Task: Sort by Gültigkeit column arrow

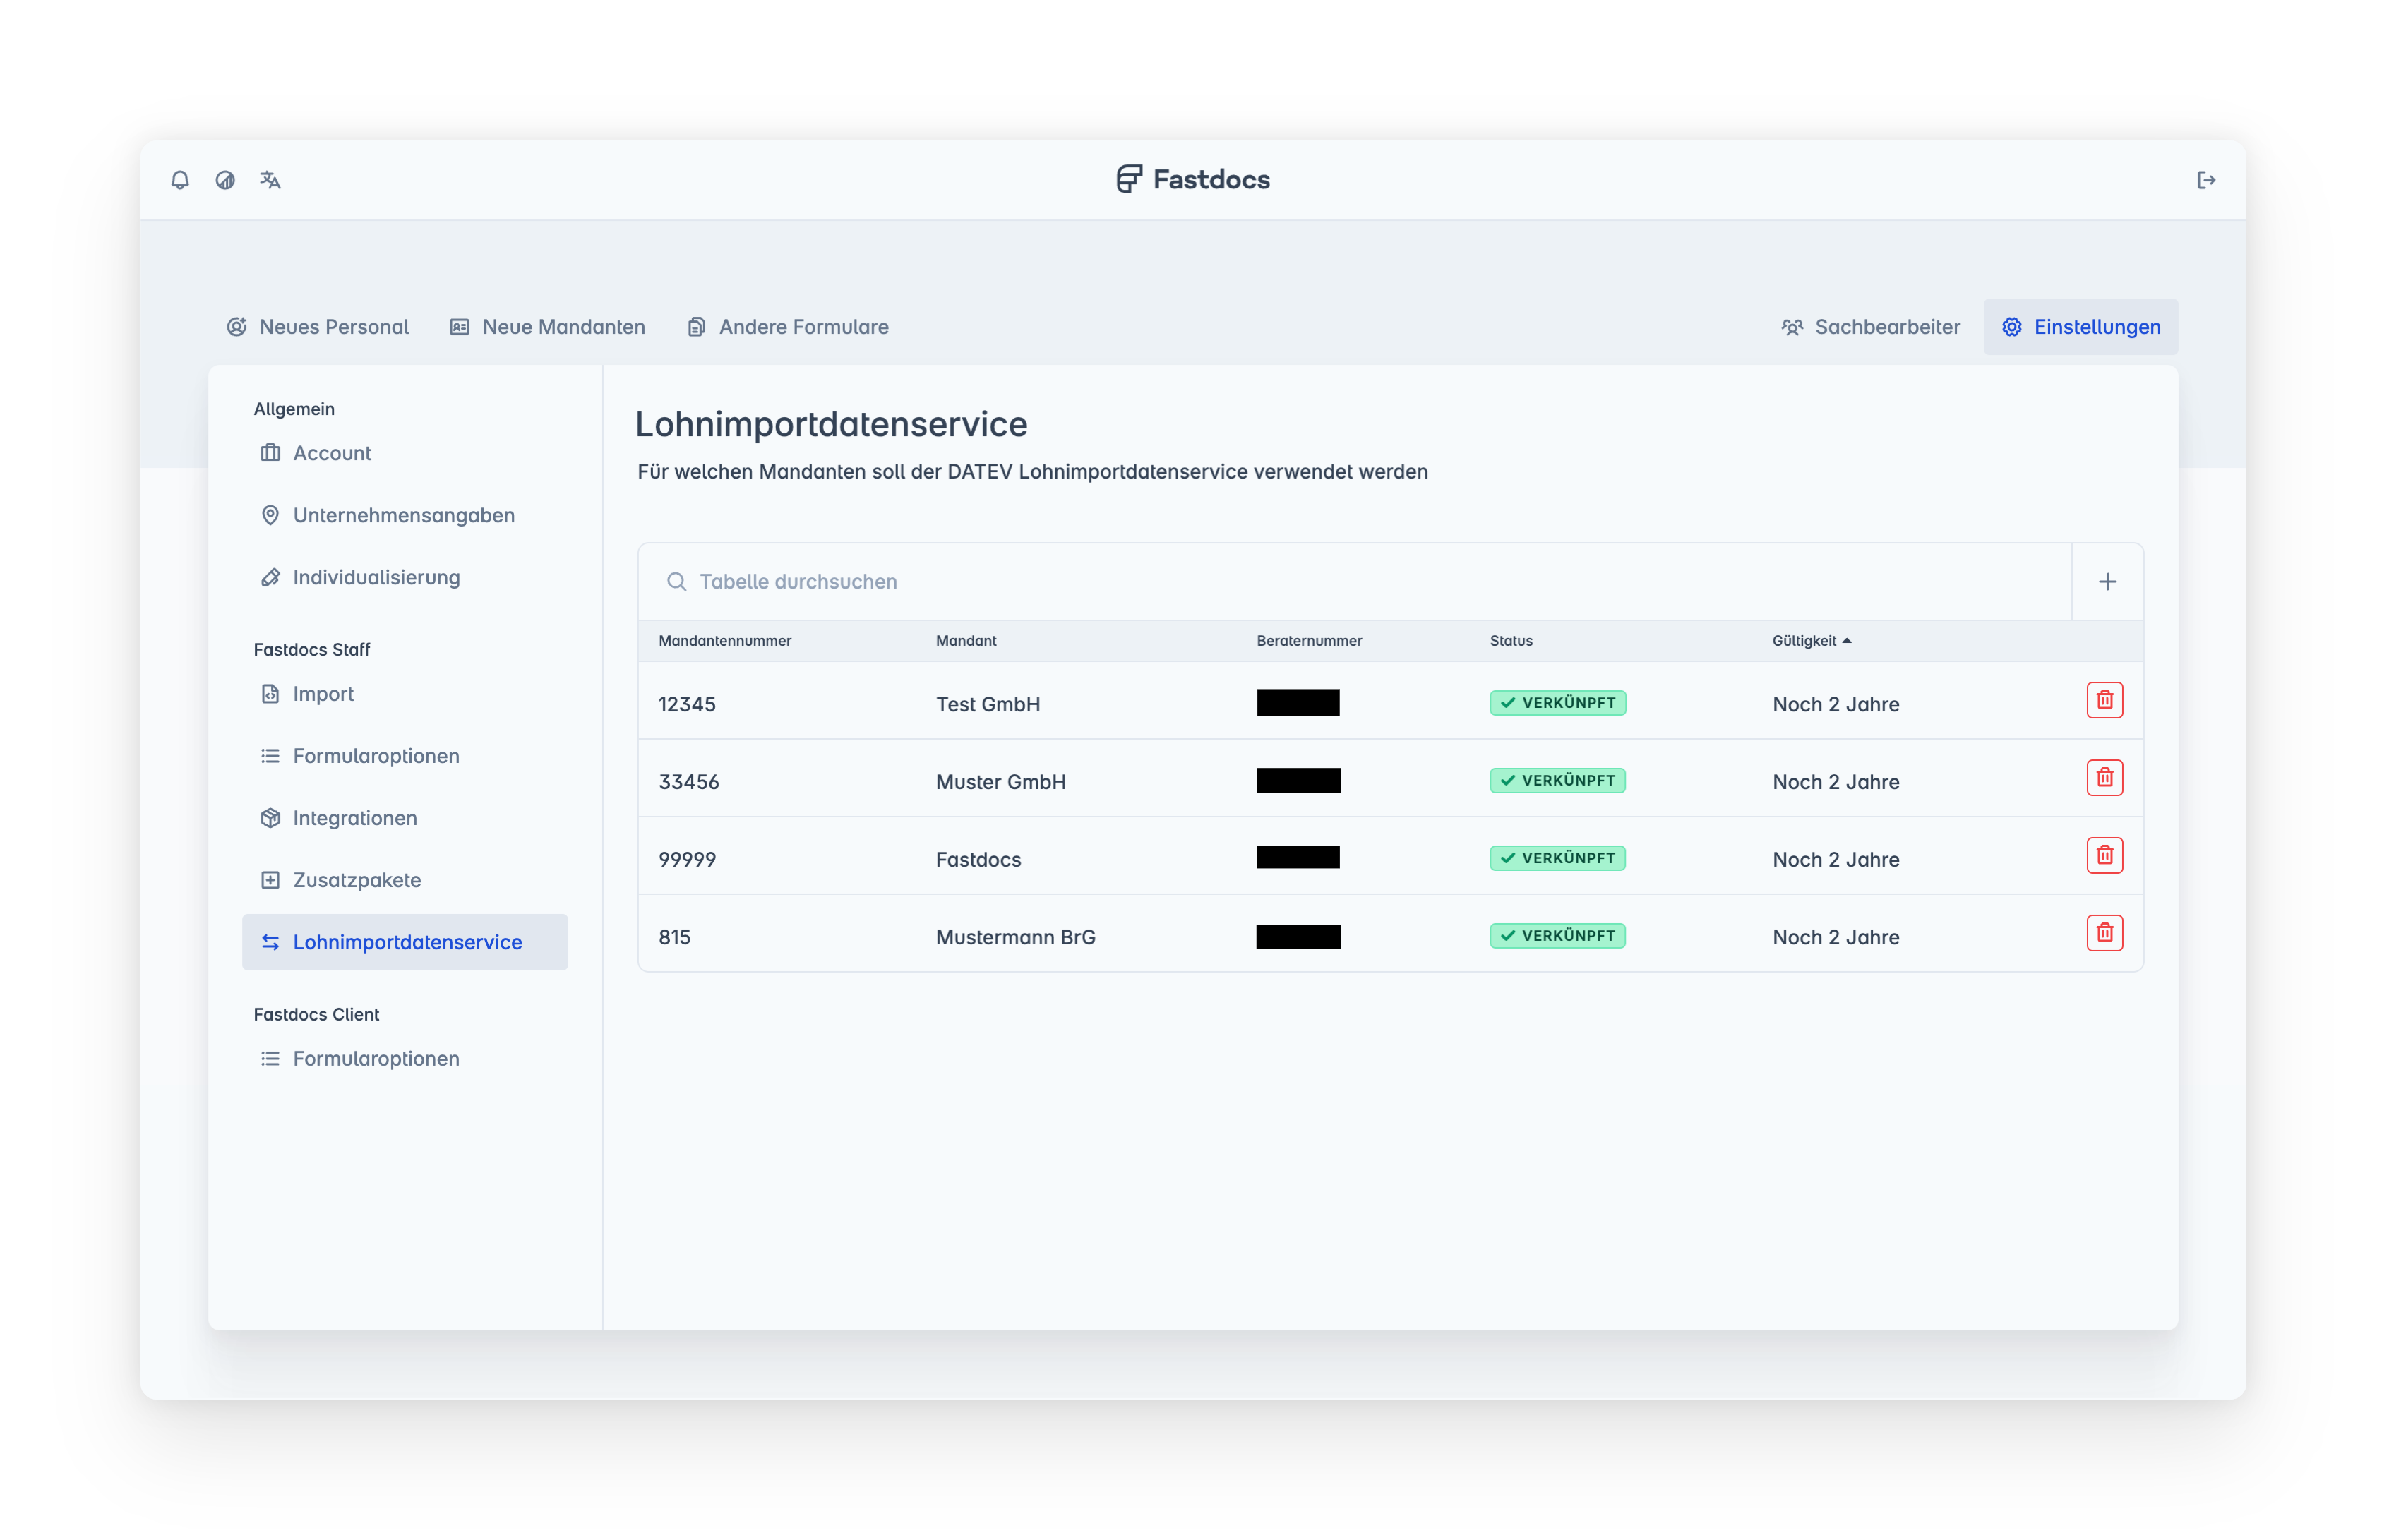Action: [x=1846, y=641]
